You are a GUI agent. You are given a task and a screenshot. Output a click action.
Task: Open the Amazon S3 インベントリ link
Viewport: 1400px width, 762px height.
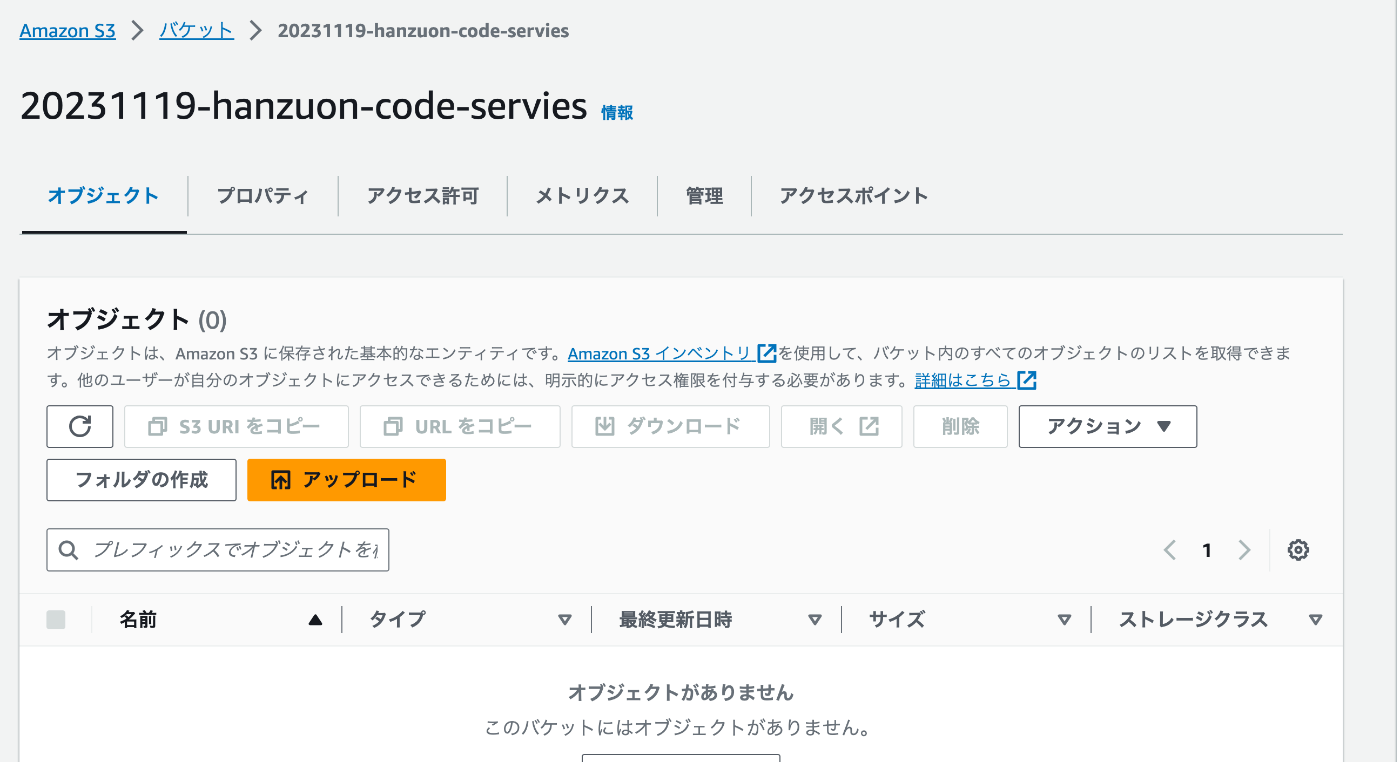[x=660, y=353]
